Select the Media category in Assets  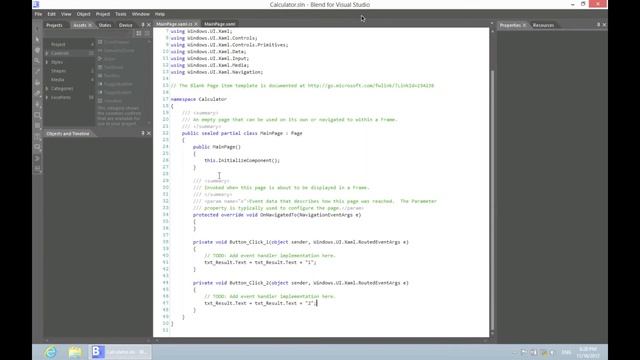pos(58,80)
